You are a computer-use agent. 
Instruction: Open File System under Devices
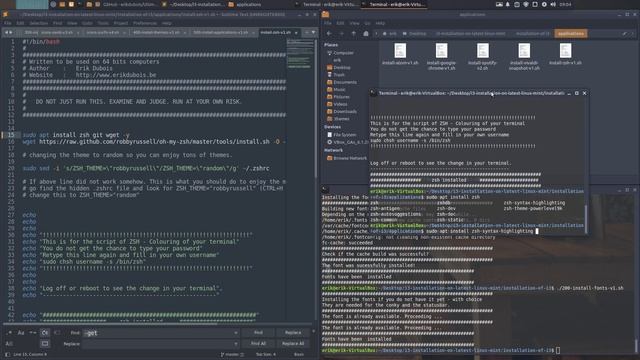point(341,134)
